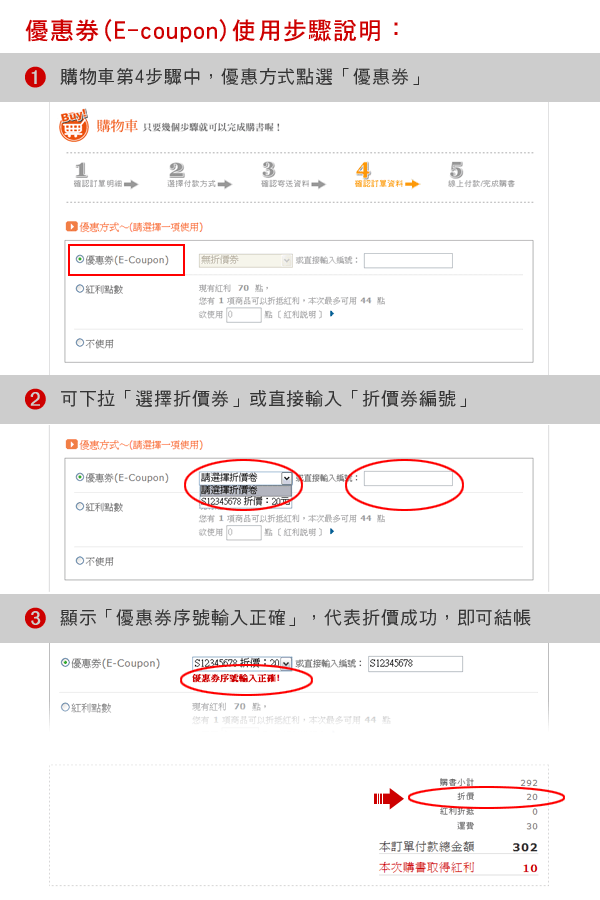Expand the 請選擇折價卷 dropdown arrow

(286, 478)
